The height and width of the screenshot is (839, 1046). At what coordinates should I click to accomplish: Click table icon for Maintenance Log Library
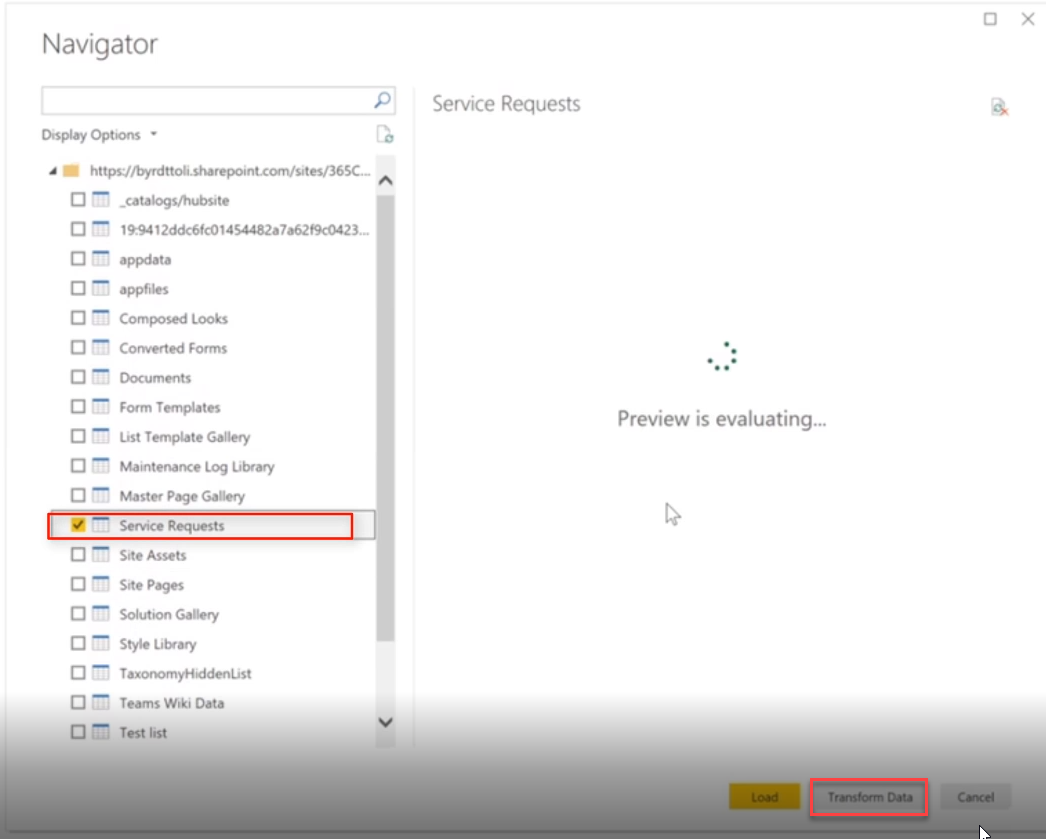click(101, 466)
